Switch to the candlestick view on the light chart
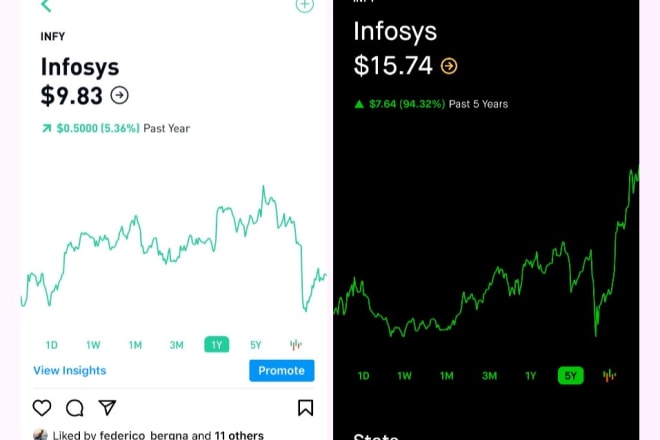Viewport: 660px width, 440px height. pos(295,345)
